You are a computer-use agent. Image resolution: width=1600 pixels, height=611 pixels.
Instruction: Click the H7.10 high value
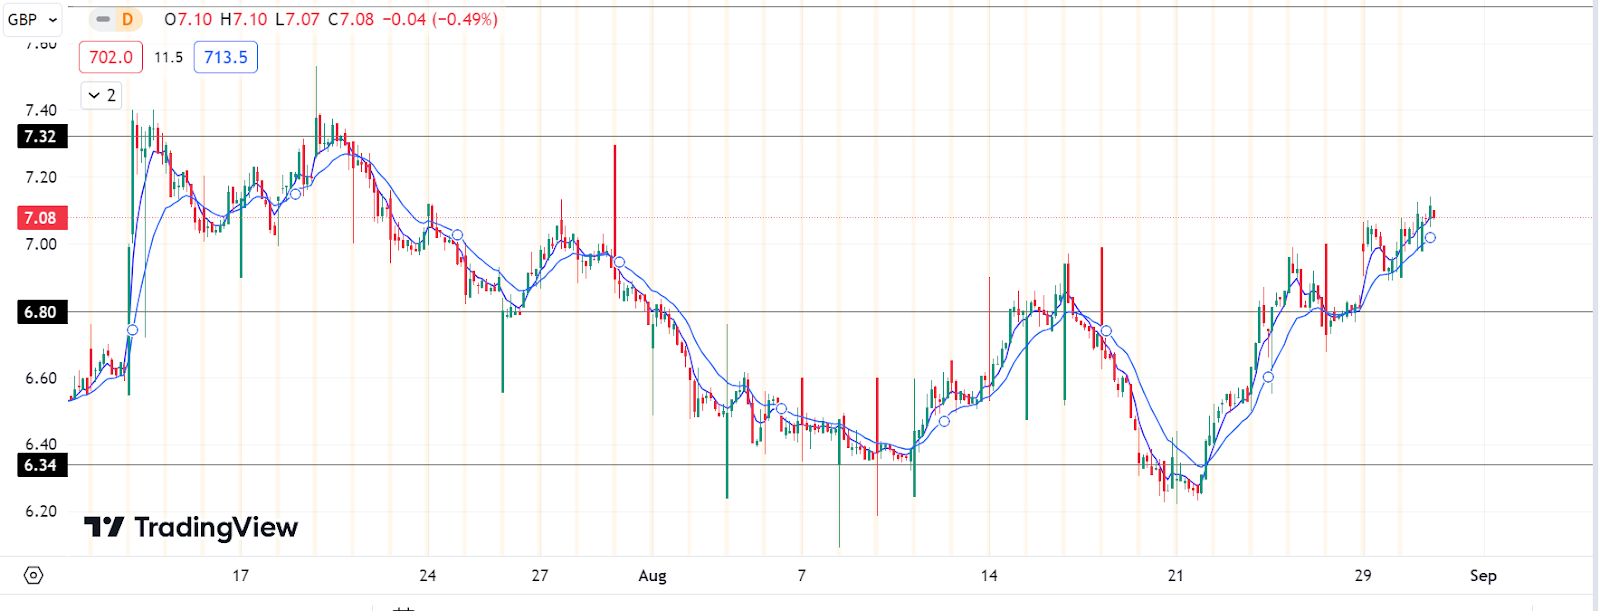pyautogui.click(x=244, y=19)
